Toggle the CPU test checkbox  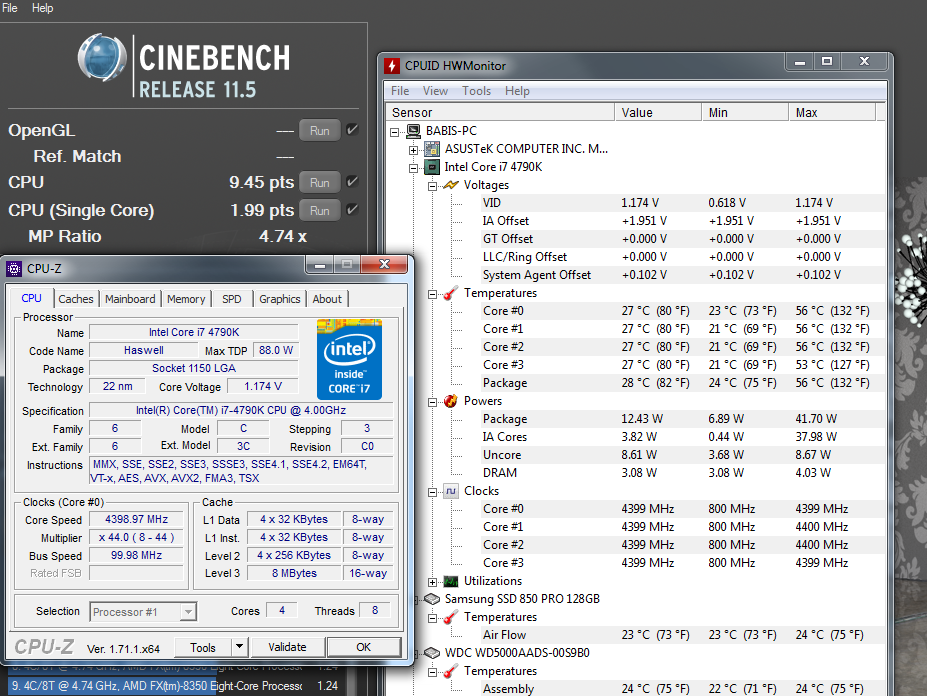pyautogui.click(x=352, y=182)
